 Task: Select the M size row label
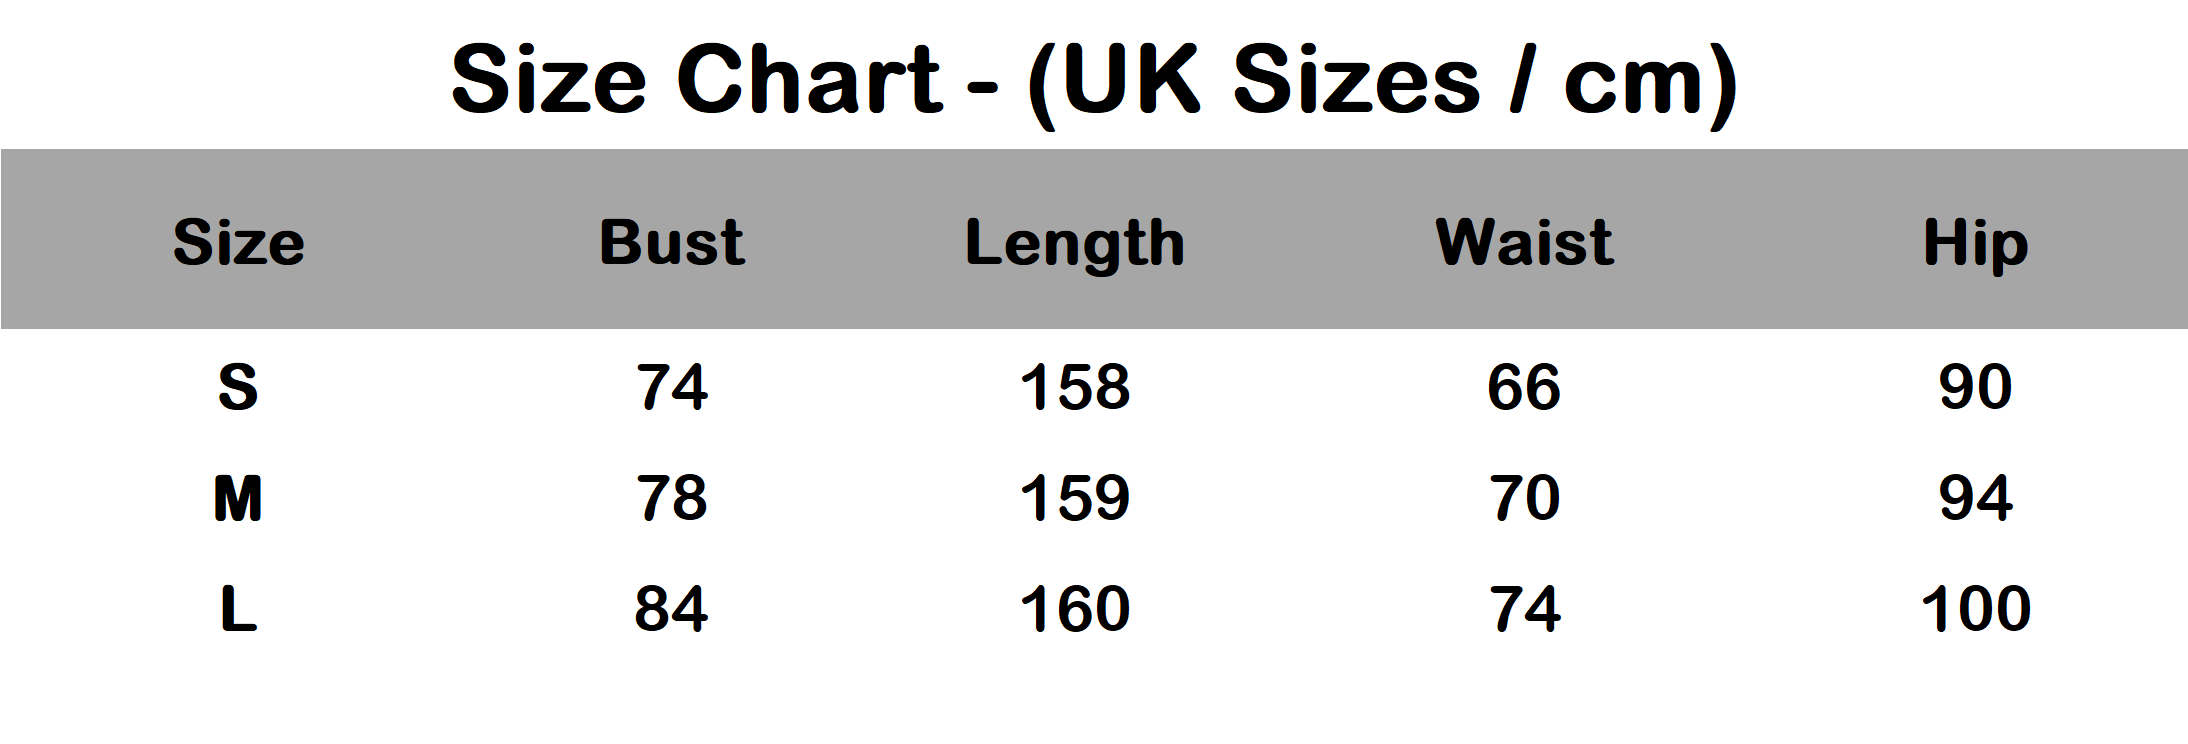coord(238,498)
